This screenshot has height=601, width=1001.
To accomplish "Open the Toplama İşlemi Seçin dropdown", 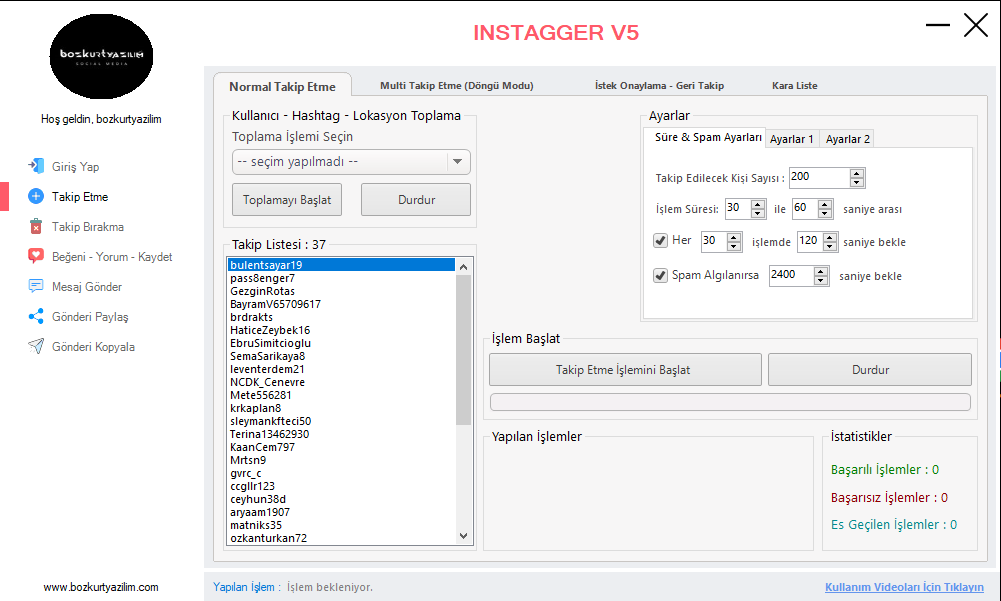I will click(351, 162).
